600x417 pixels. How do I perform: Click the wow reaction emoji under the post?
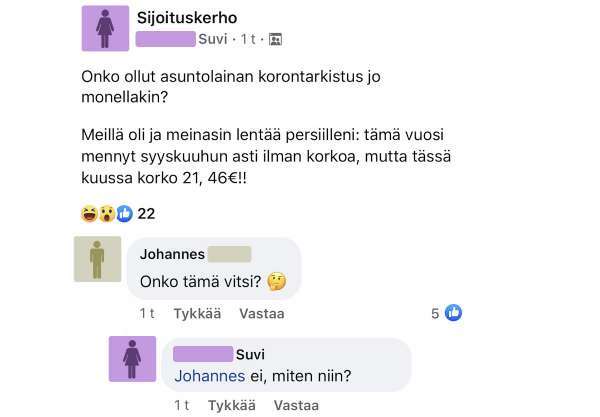pyautogui.click(x=106, y=213)
